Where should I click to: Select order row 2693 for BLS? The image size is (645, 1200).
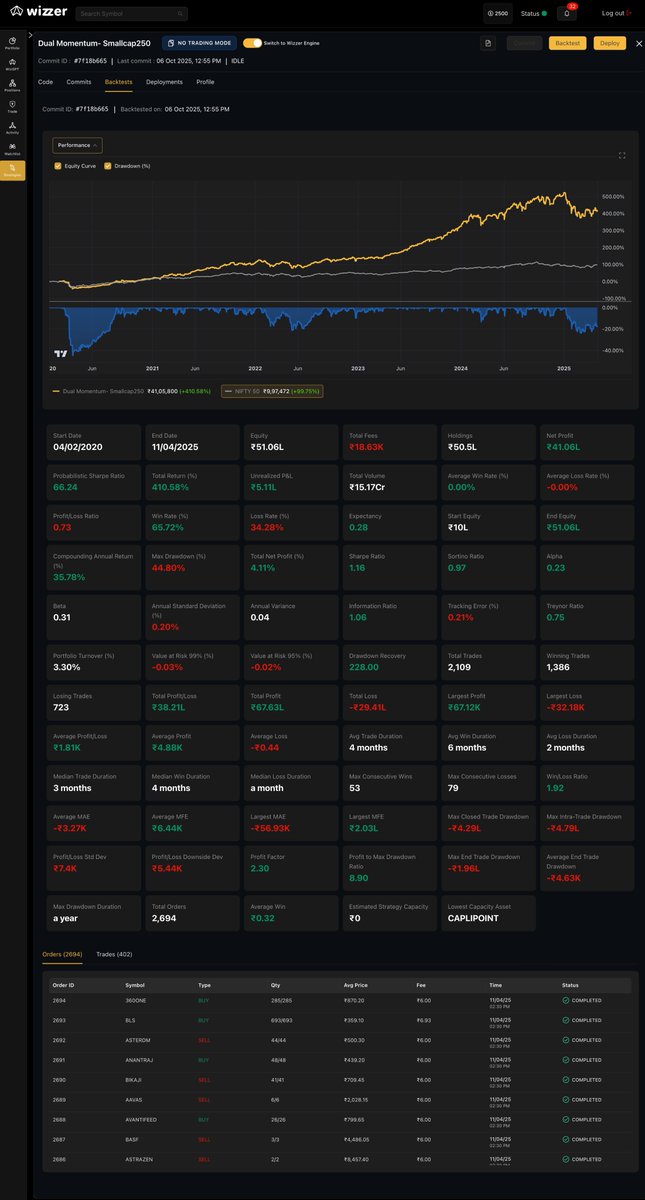340,1020
